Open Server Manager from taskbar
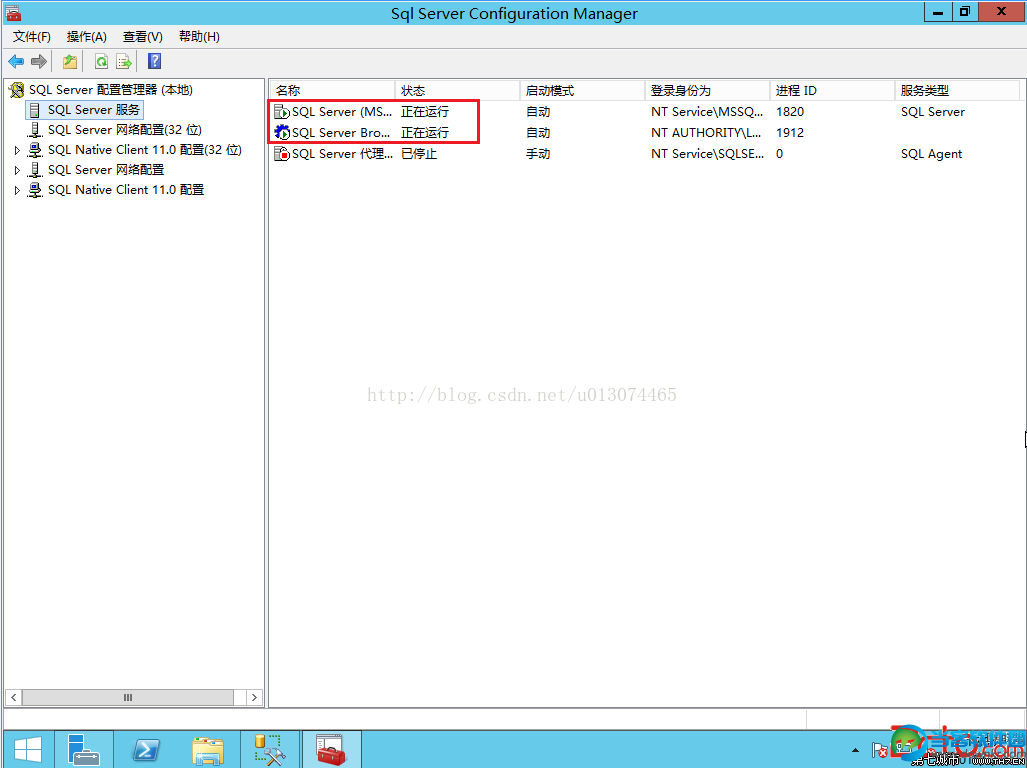Image resolution: width=1027 pixels, height=768 pixels. [x=83, y=749]
